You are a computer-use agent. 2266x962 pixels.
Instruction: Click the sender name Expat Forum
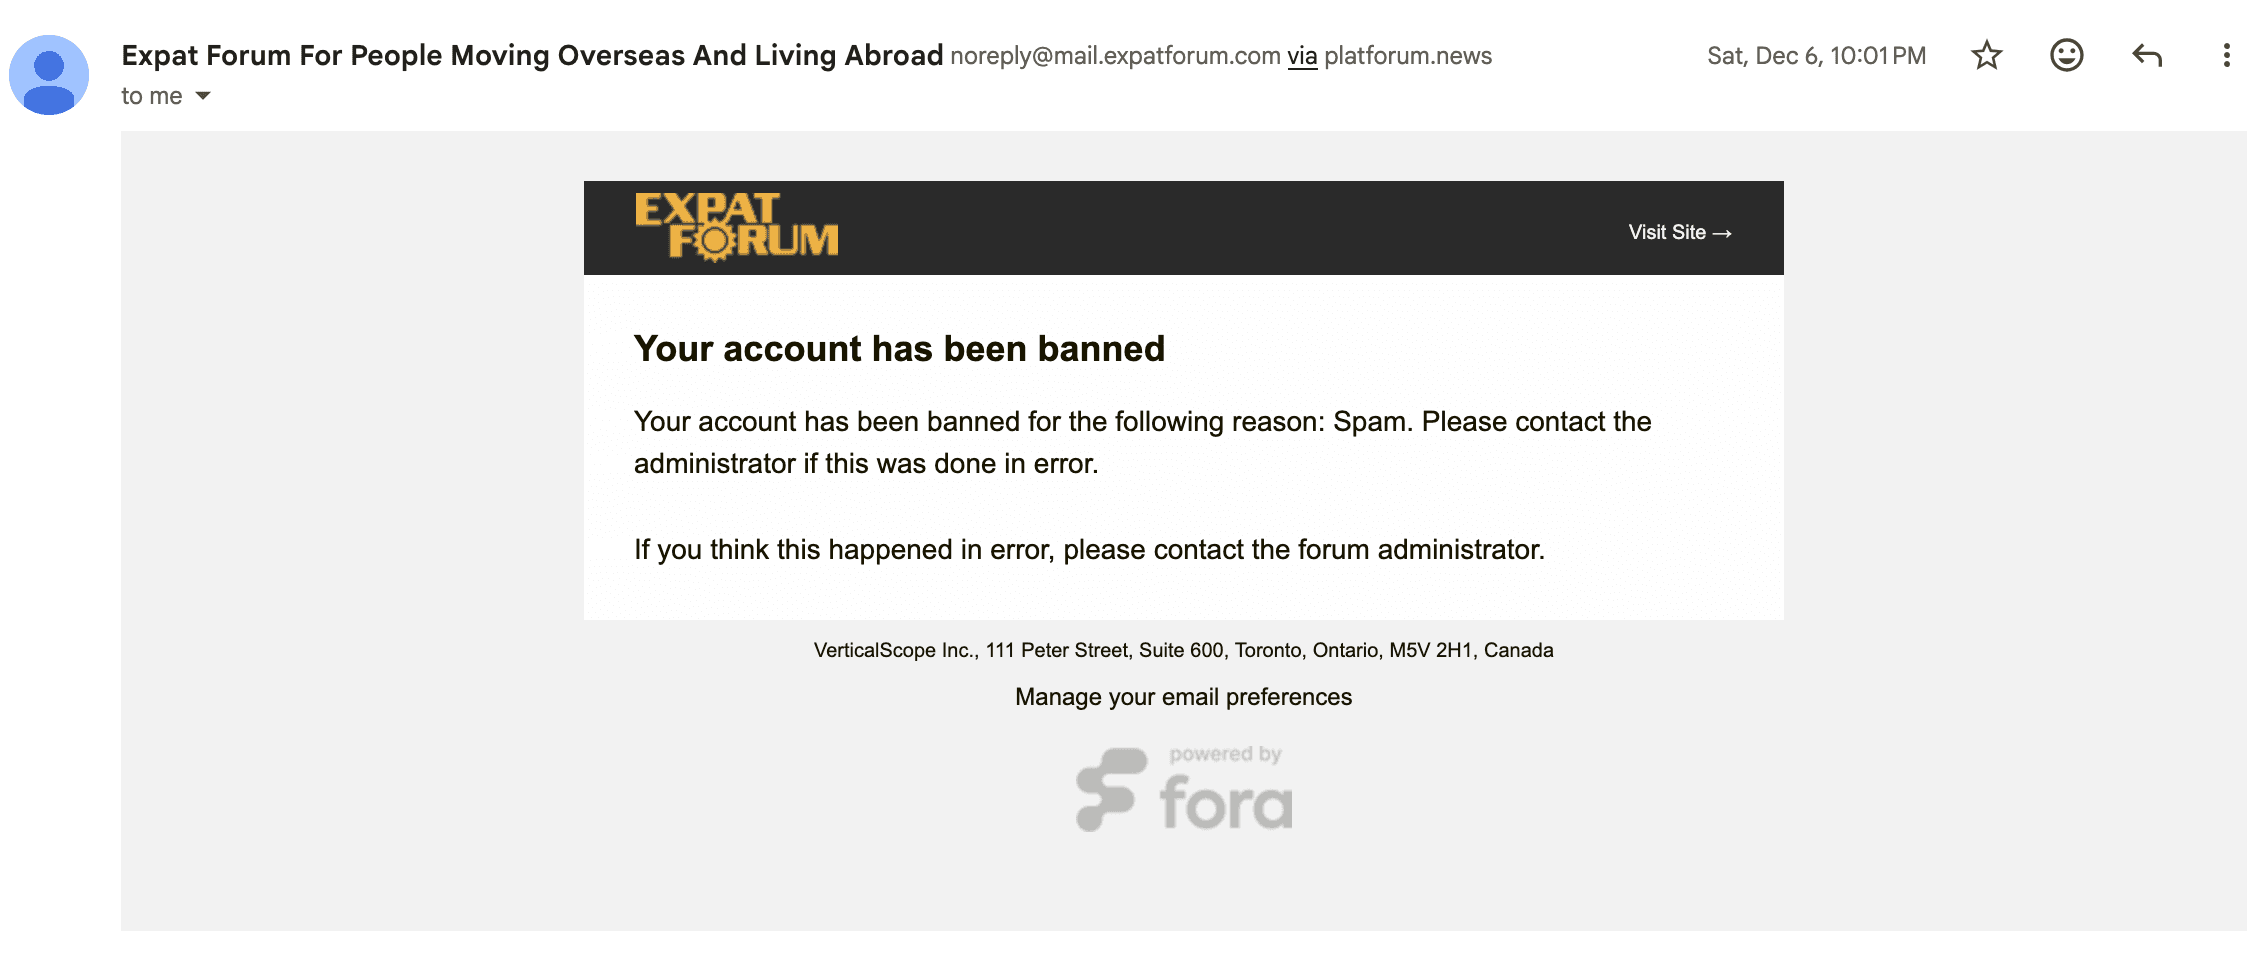[x=532, y=55]
